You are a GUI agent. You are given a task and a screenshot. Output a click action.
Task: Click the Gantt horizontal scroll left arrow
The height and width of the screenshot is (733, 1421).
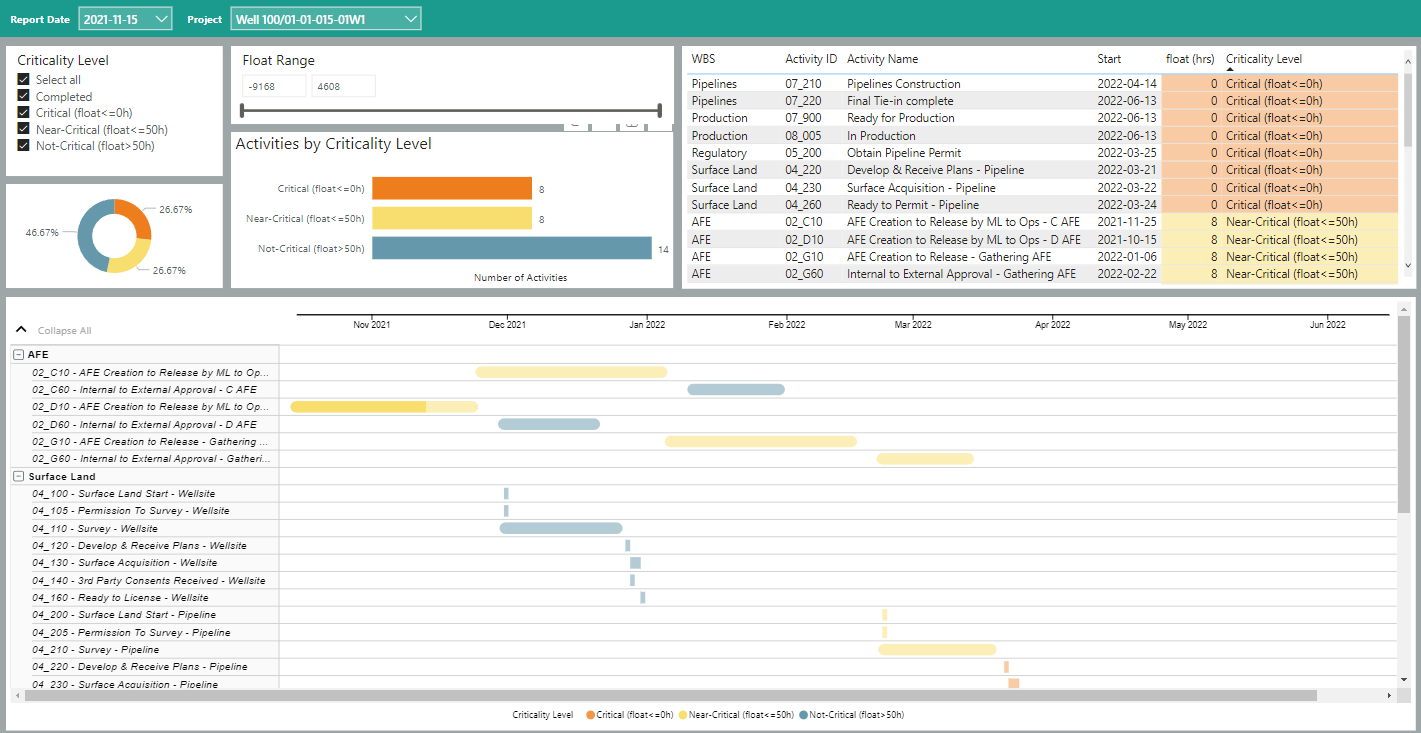point(17,695)
